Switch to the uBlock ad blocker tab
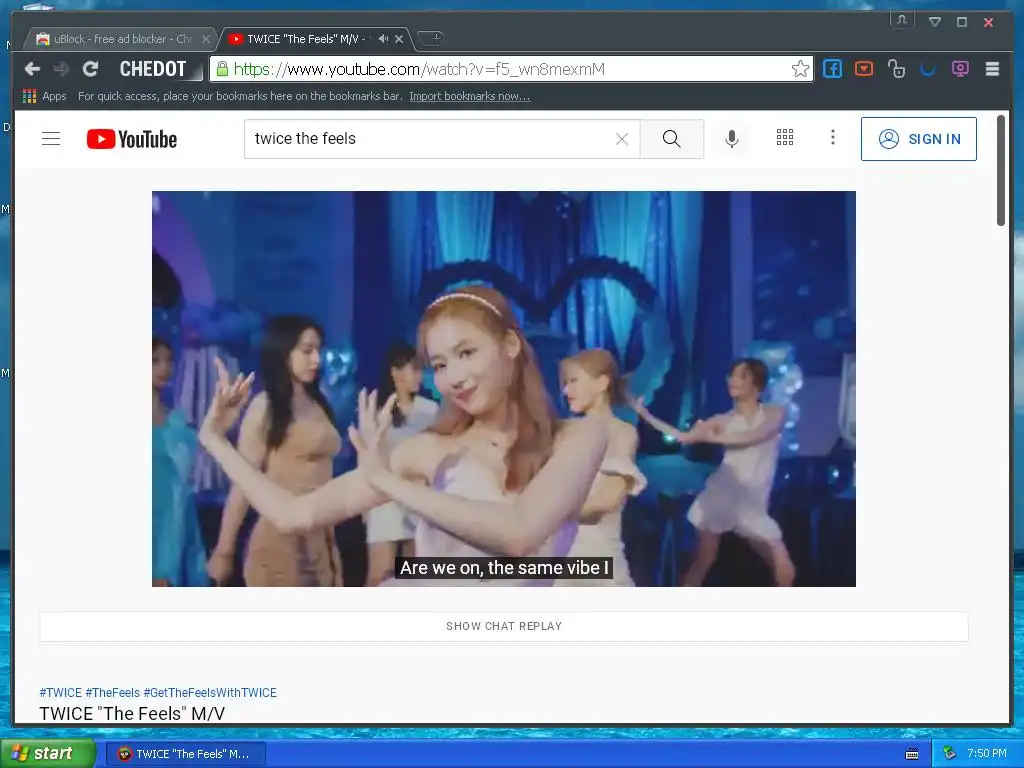The width and height of the screenshot is (1024, 768). pyautogui.click(x=121, y=39)
